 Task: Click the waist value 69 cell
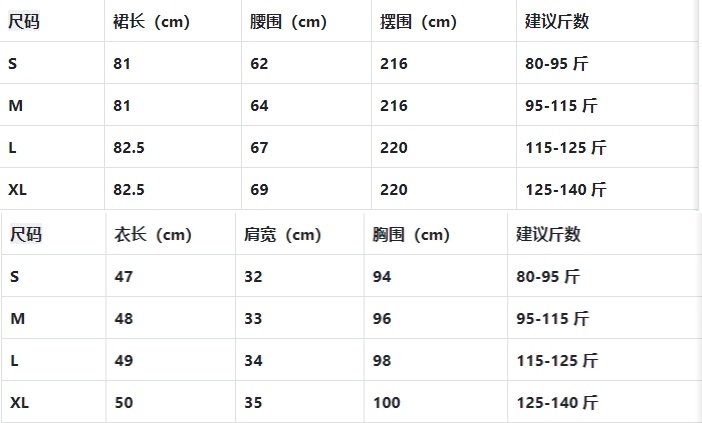[259, 190]
